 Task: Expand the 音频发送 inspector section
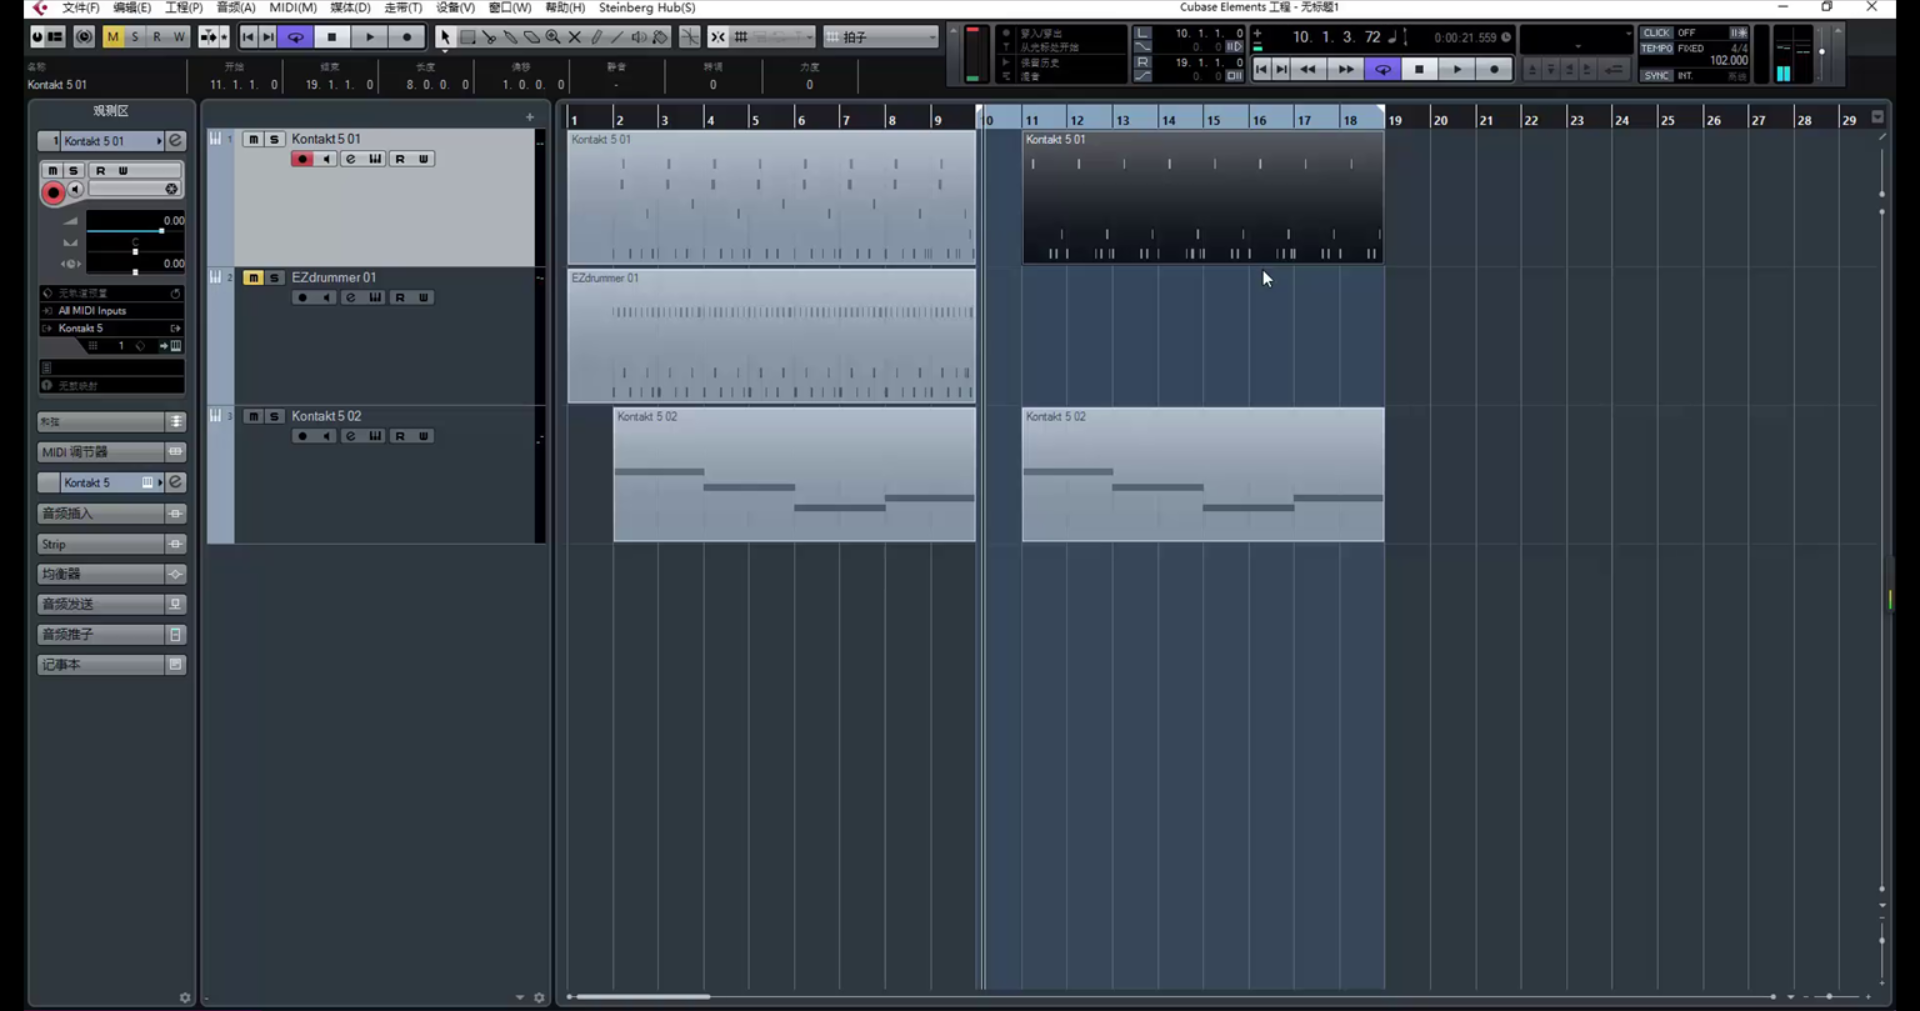coord(111,604)
